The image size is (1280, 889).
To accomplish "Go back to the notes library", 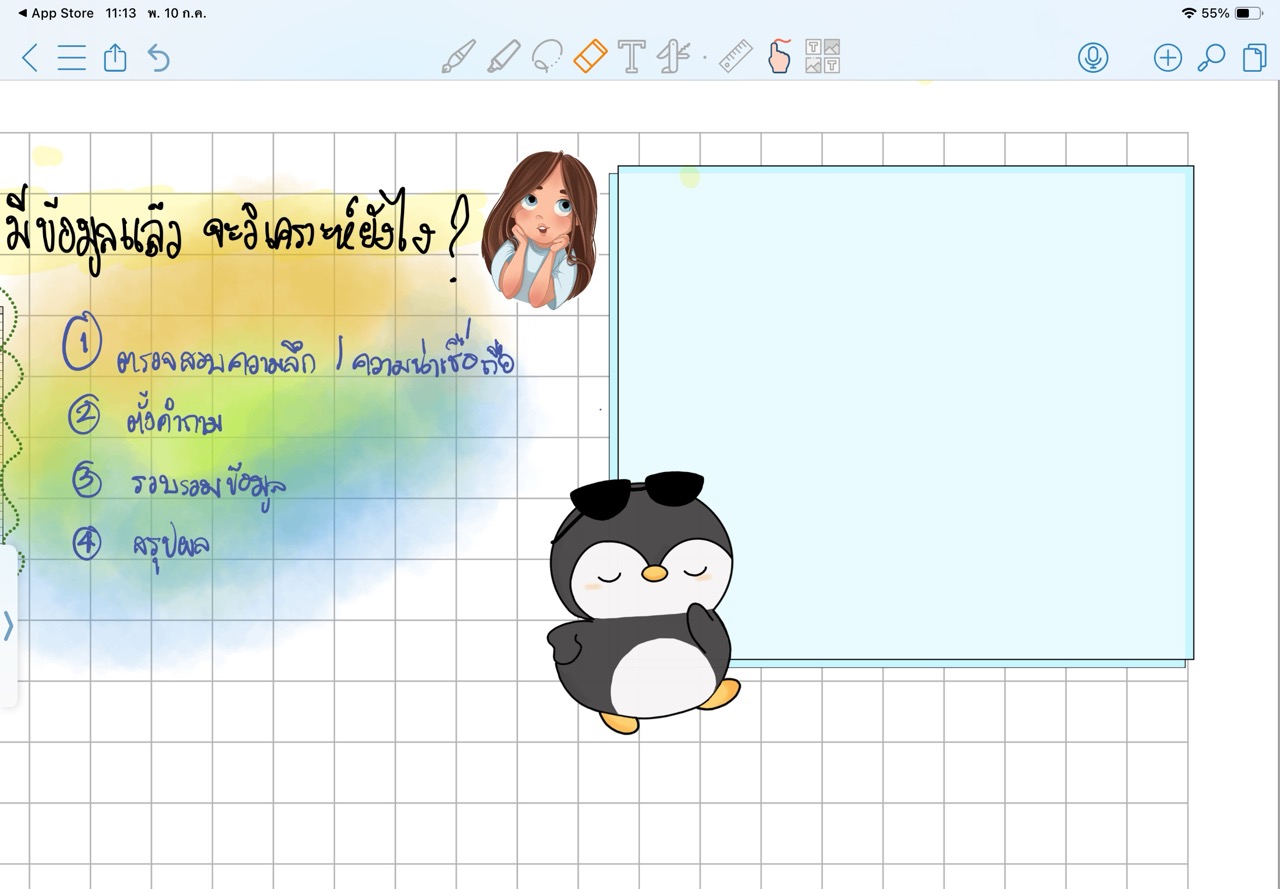I will [29, 58].
